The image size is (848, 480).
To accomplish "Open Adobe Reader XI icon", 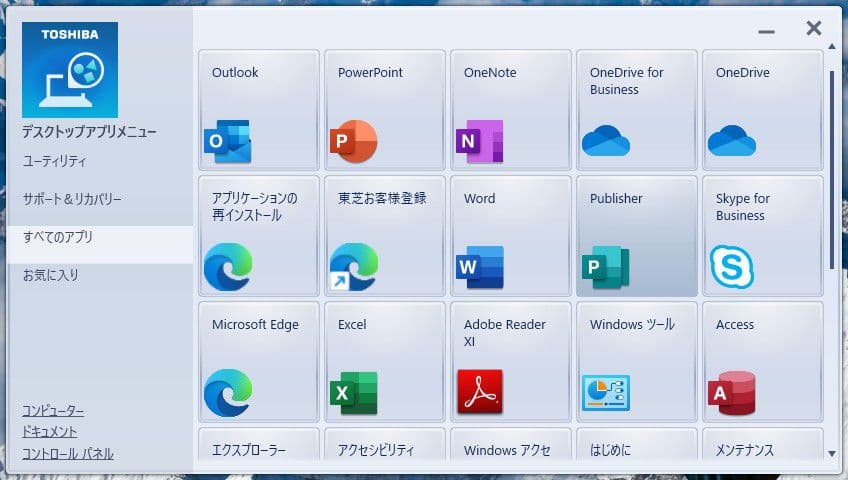I will [x=480, y=391].
